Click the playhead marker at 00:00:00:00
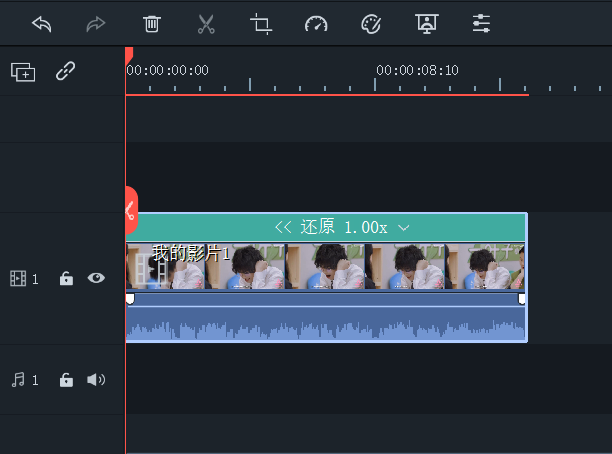Image resolution: width=612 pixels, height=454 pixels. tap(129, 54)
